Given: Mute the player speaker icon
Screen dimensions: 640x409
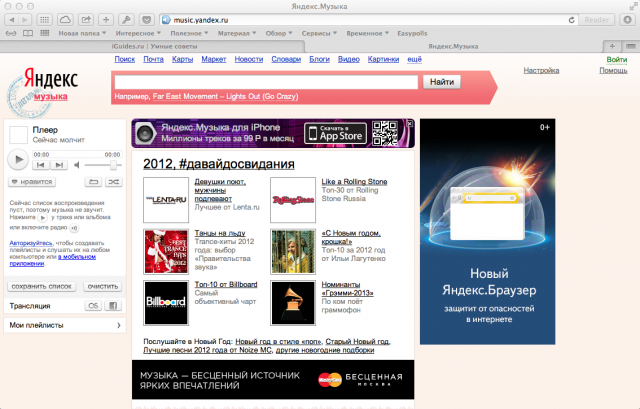Looking at the screenshot, I should pos(77,165).
